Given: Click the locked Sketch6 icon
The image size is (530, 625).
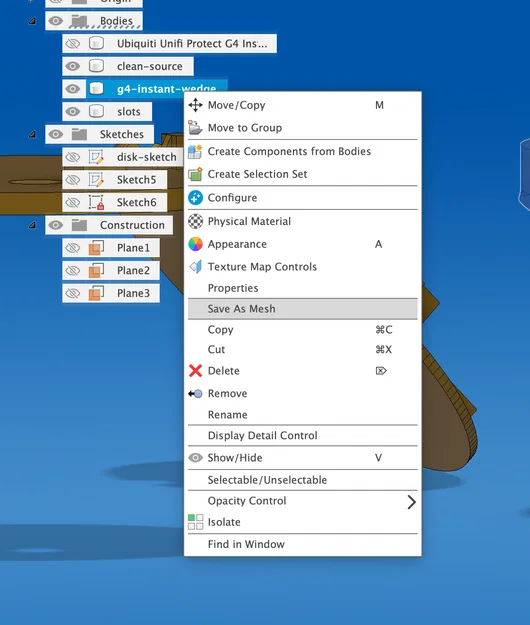Looking at the screenshot, I should coord(96,202).
